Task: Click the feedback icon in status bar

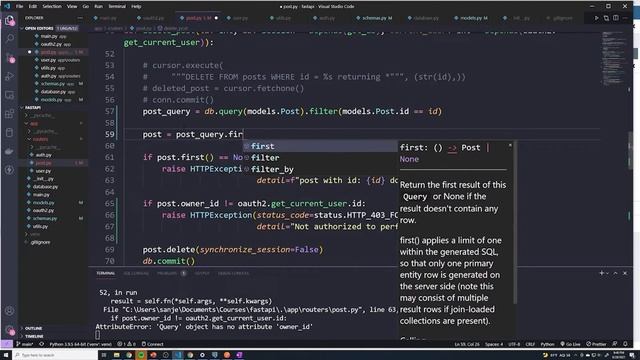Action: [x=615, y=344]
